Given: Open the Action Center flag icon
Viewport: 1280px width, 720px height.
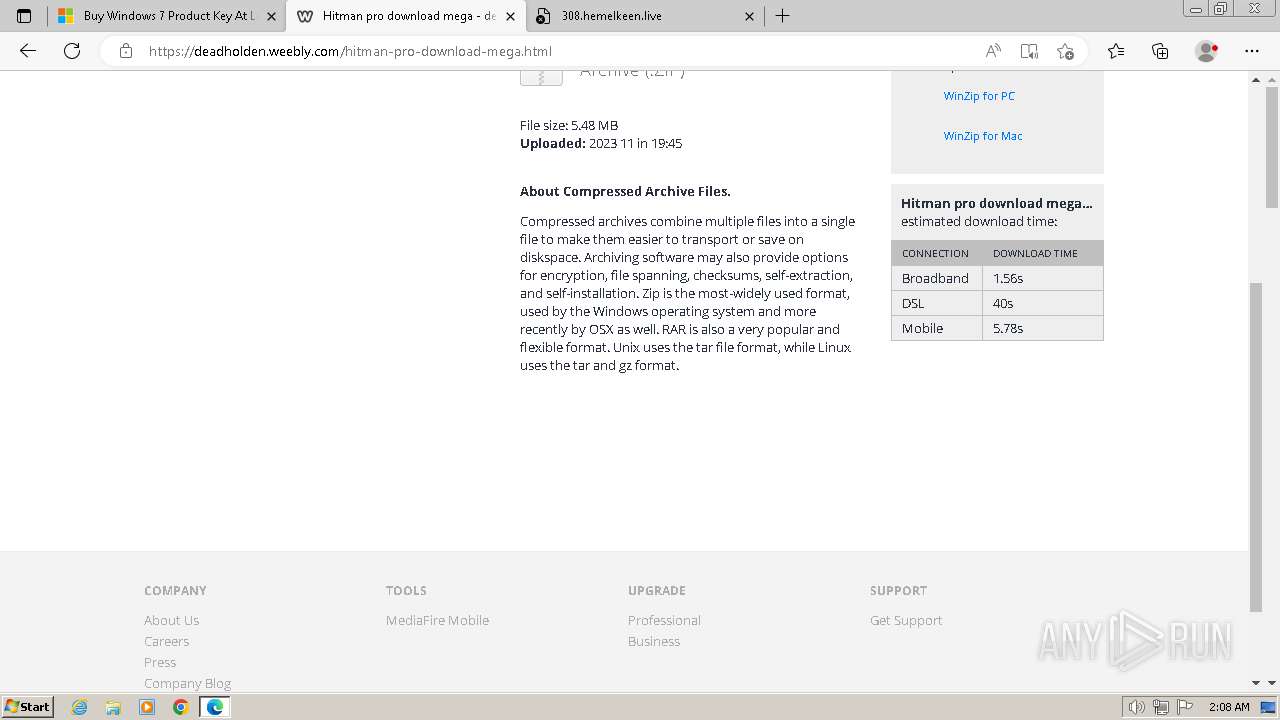Looking at the screenshot, I should [x=1184, y=707].
